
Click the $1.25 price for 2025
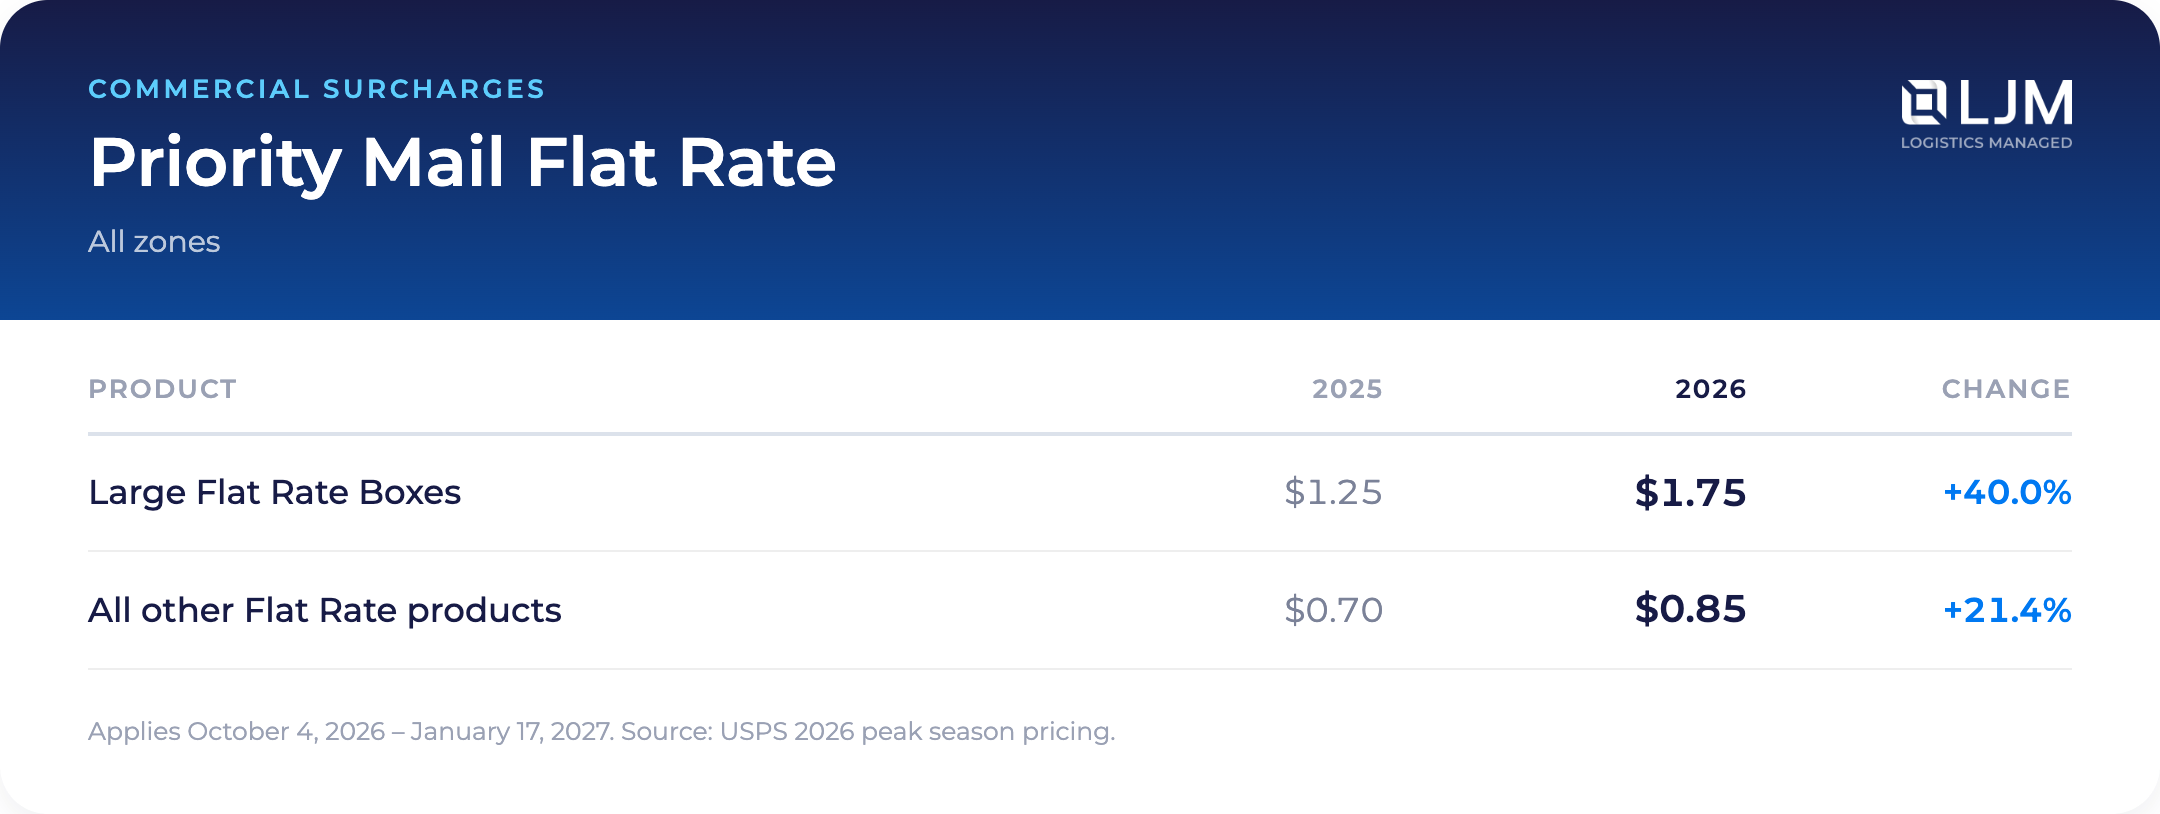(x=1333, y=492)
